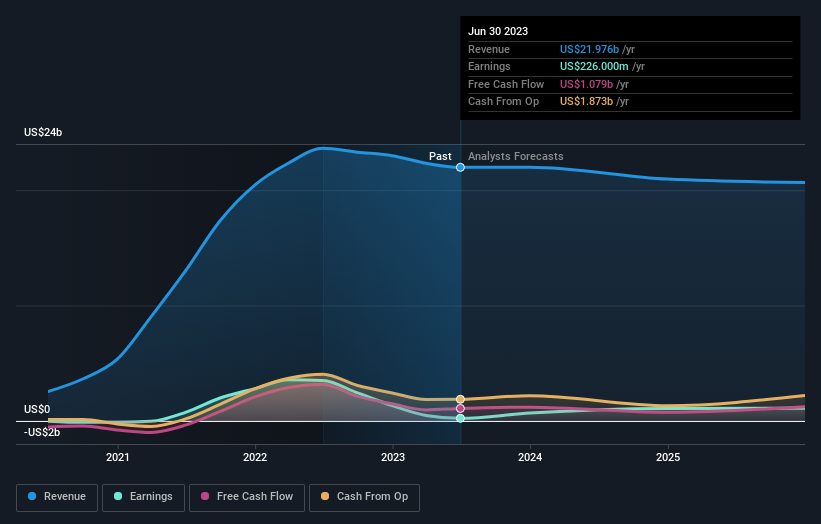821x524 pixels.
Task: Click the 2021 x-axis label
Action: coord(118,458)
